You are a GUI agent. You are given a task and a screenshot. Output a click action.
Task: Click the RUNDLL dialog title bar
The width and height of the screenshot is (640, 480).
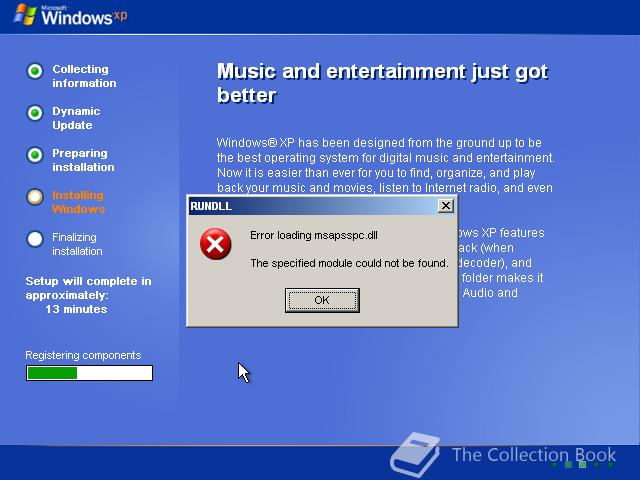[x=322, y=206]
